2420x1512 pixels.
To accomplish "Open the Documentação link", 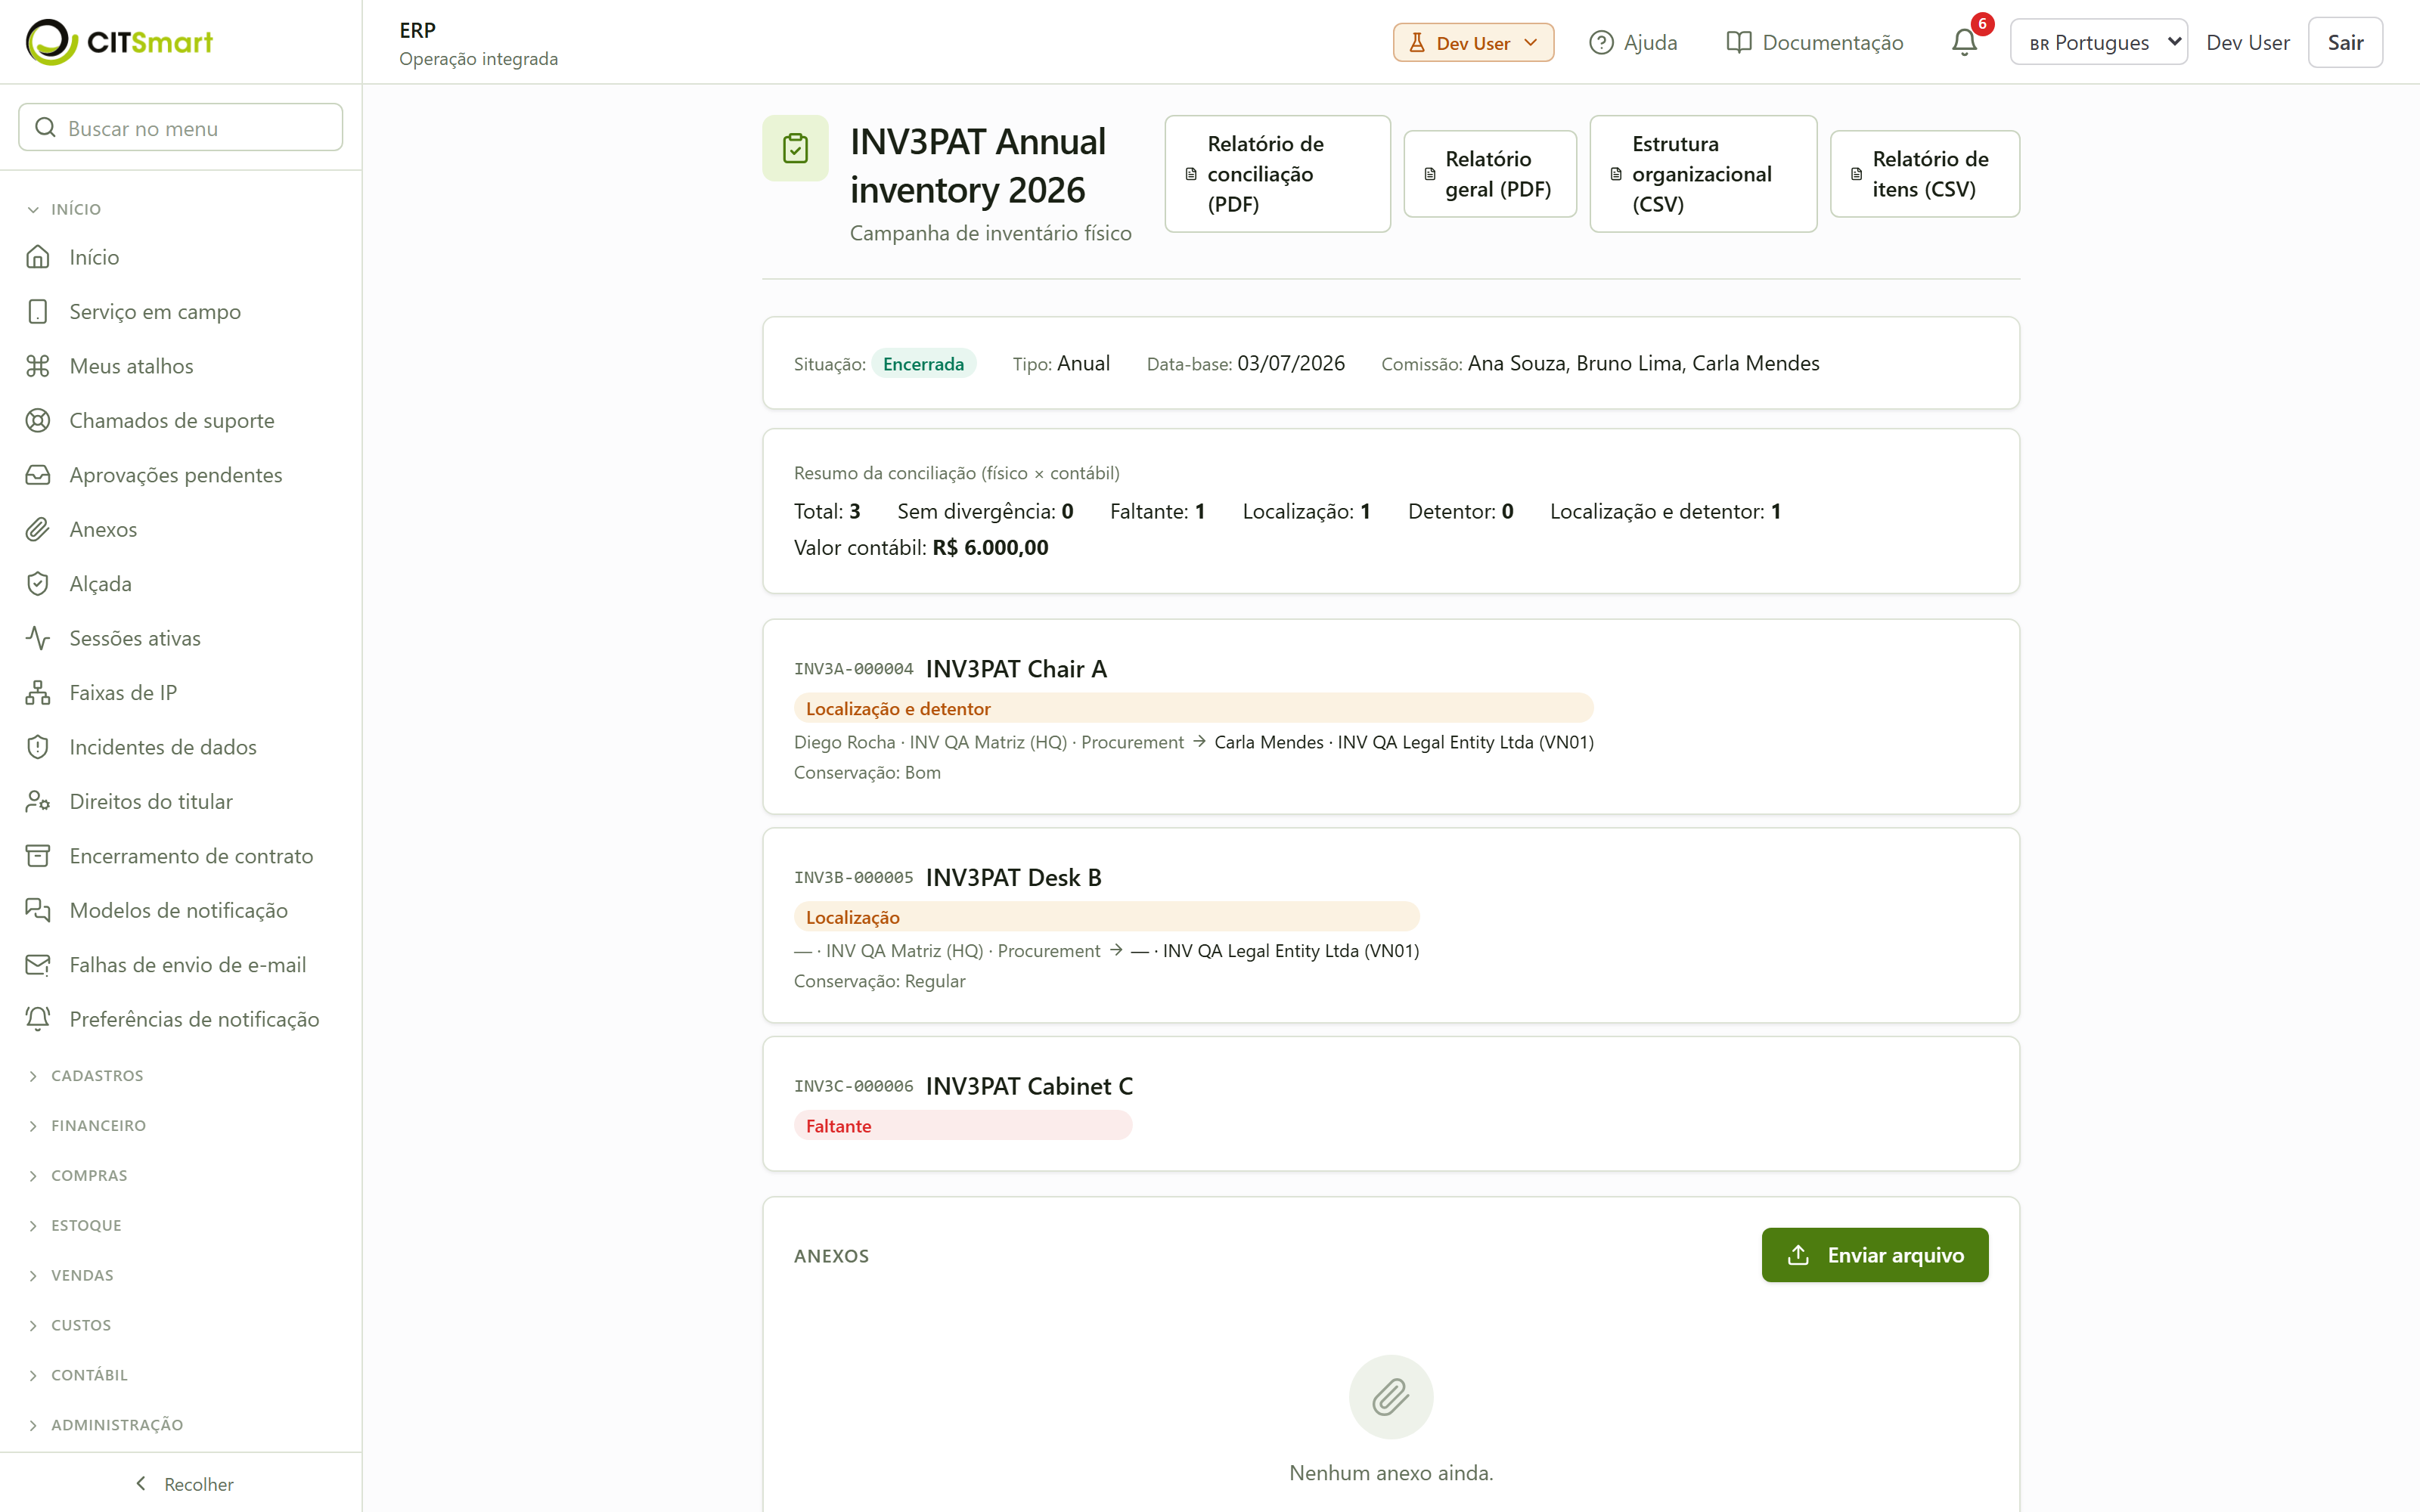I will click(x=1815, y=42).
